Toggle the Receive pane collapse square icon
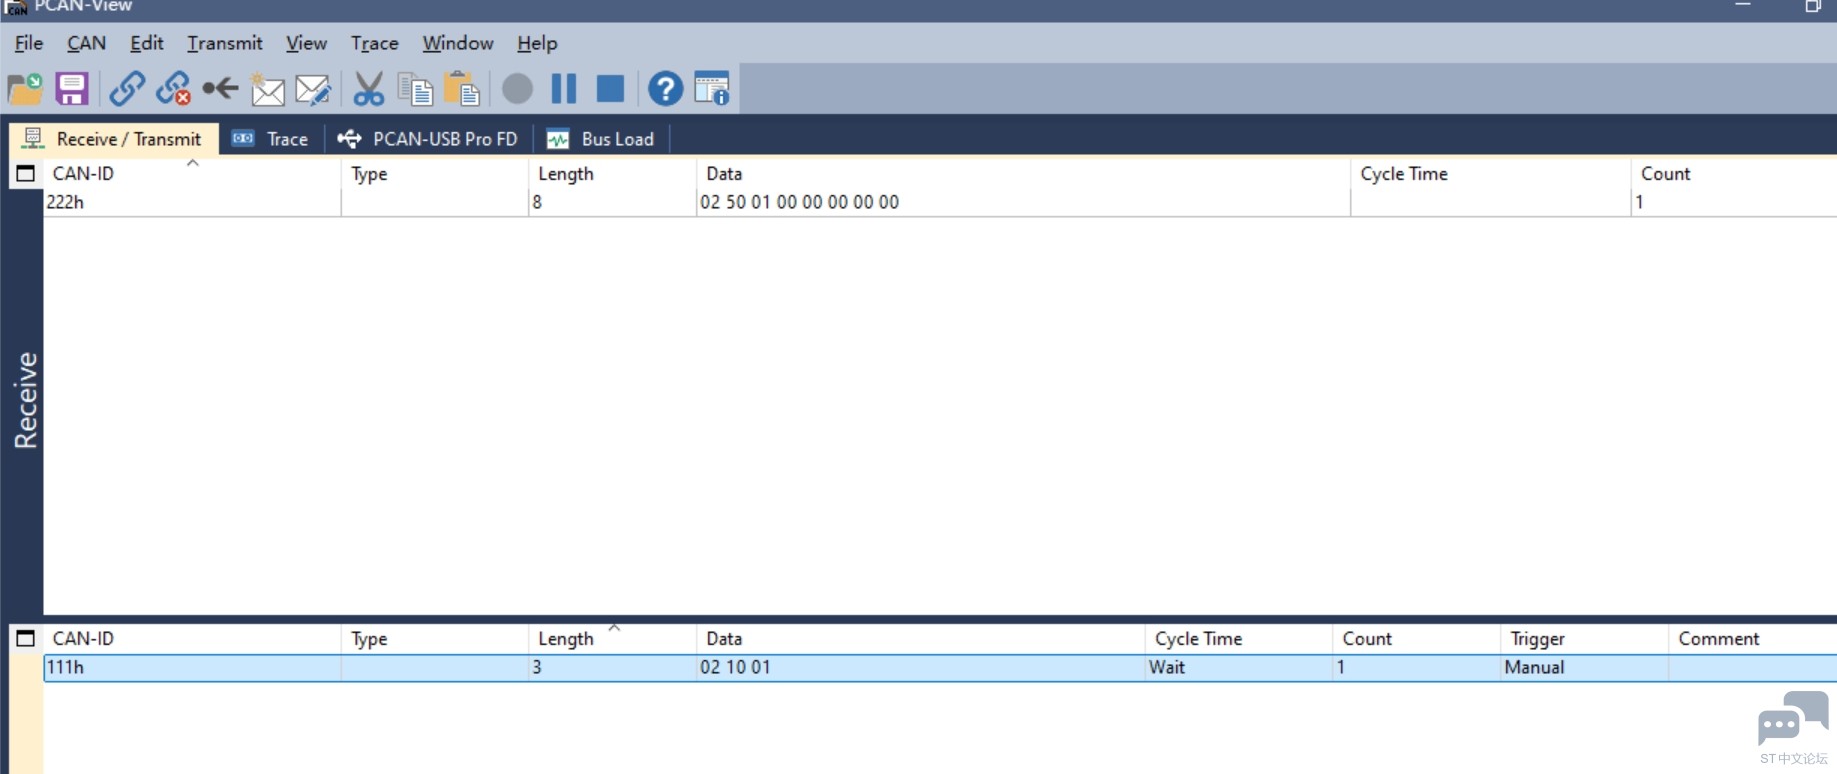 [26, 173]
